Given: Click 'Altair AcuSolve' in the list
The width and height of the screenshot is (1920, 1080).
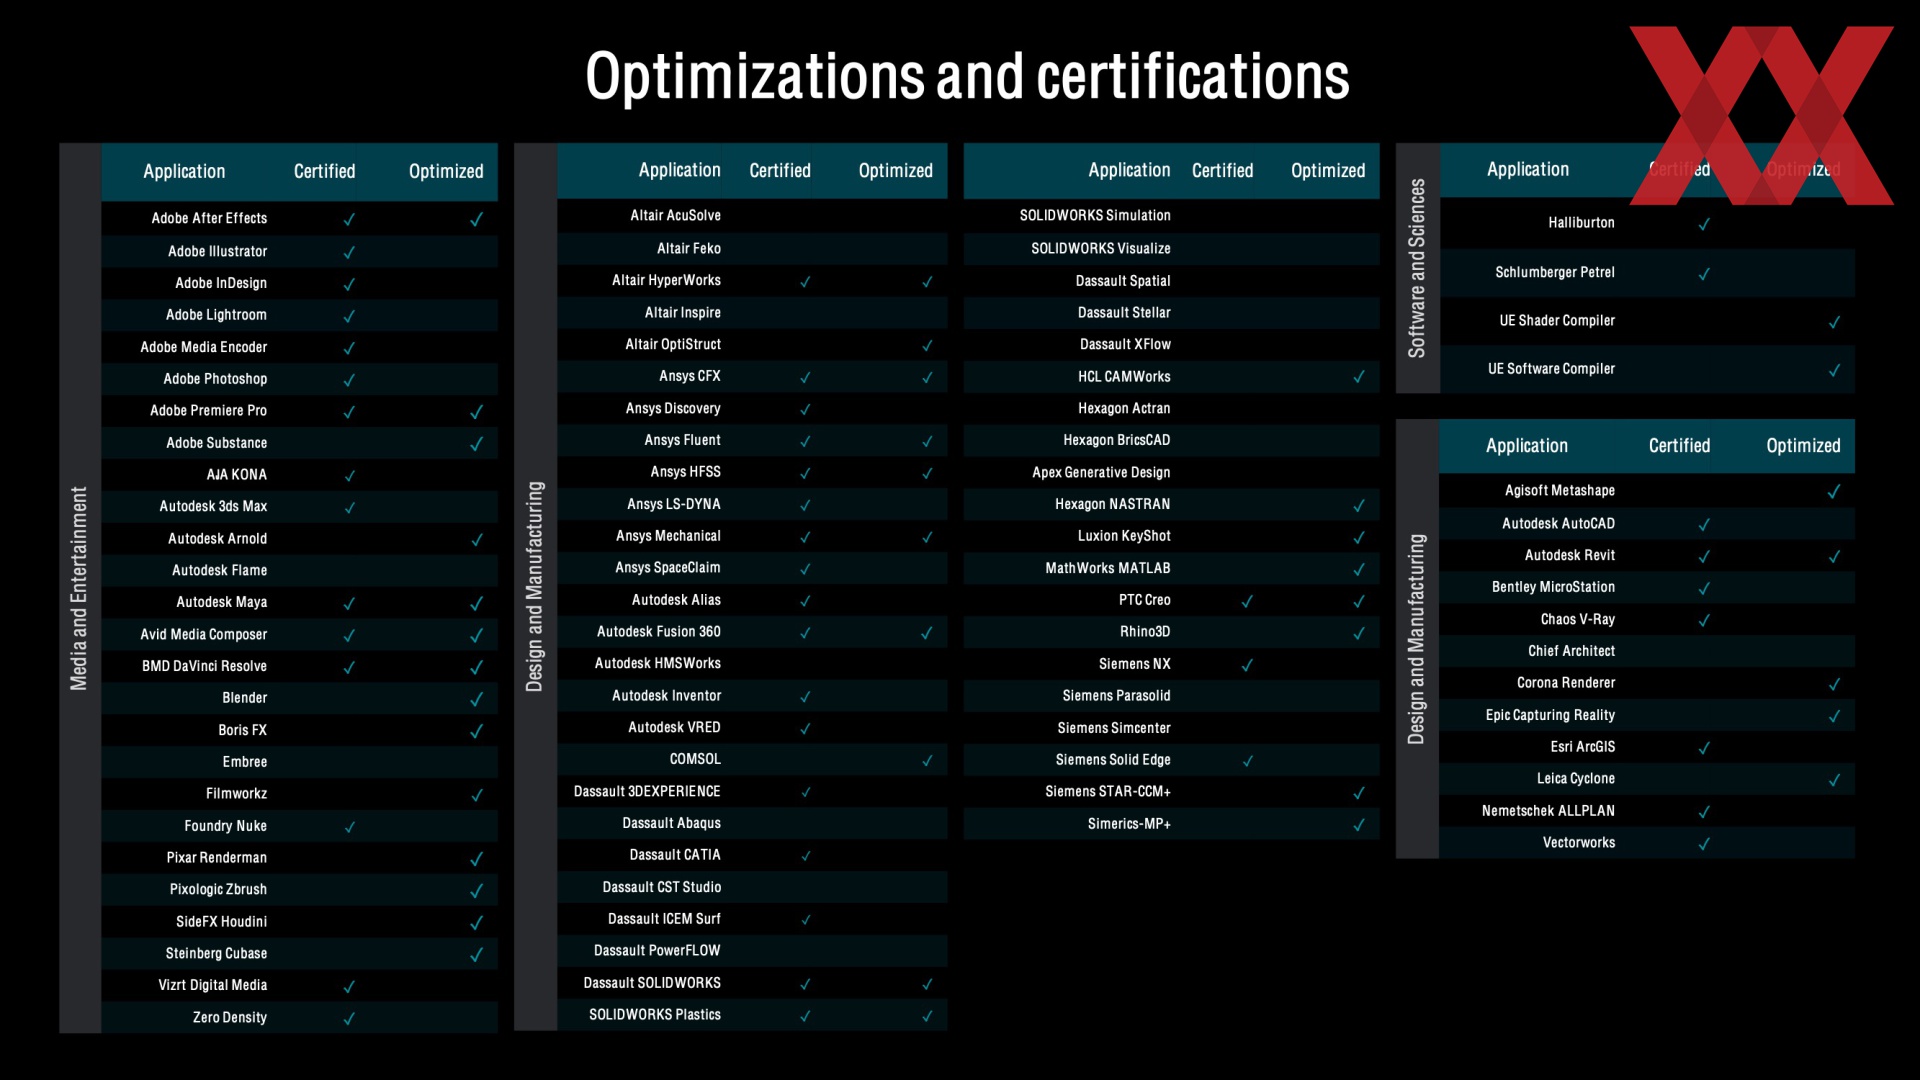Looking at the screenshot, I should pos(675,215).
